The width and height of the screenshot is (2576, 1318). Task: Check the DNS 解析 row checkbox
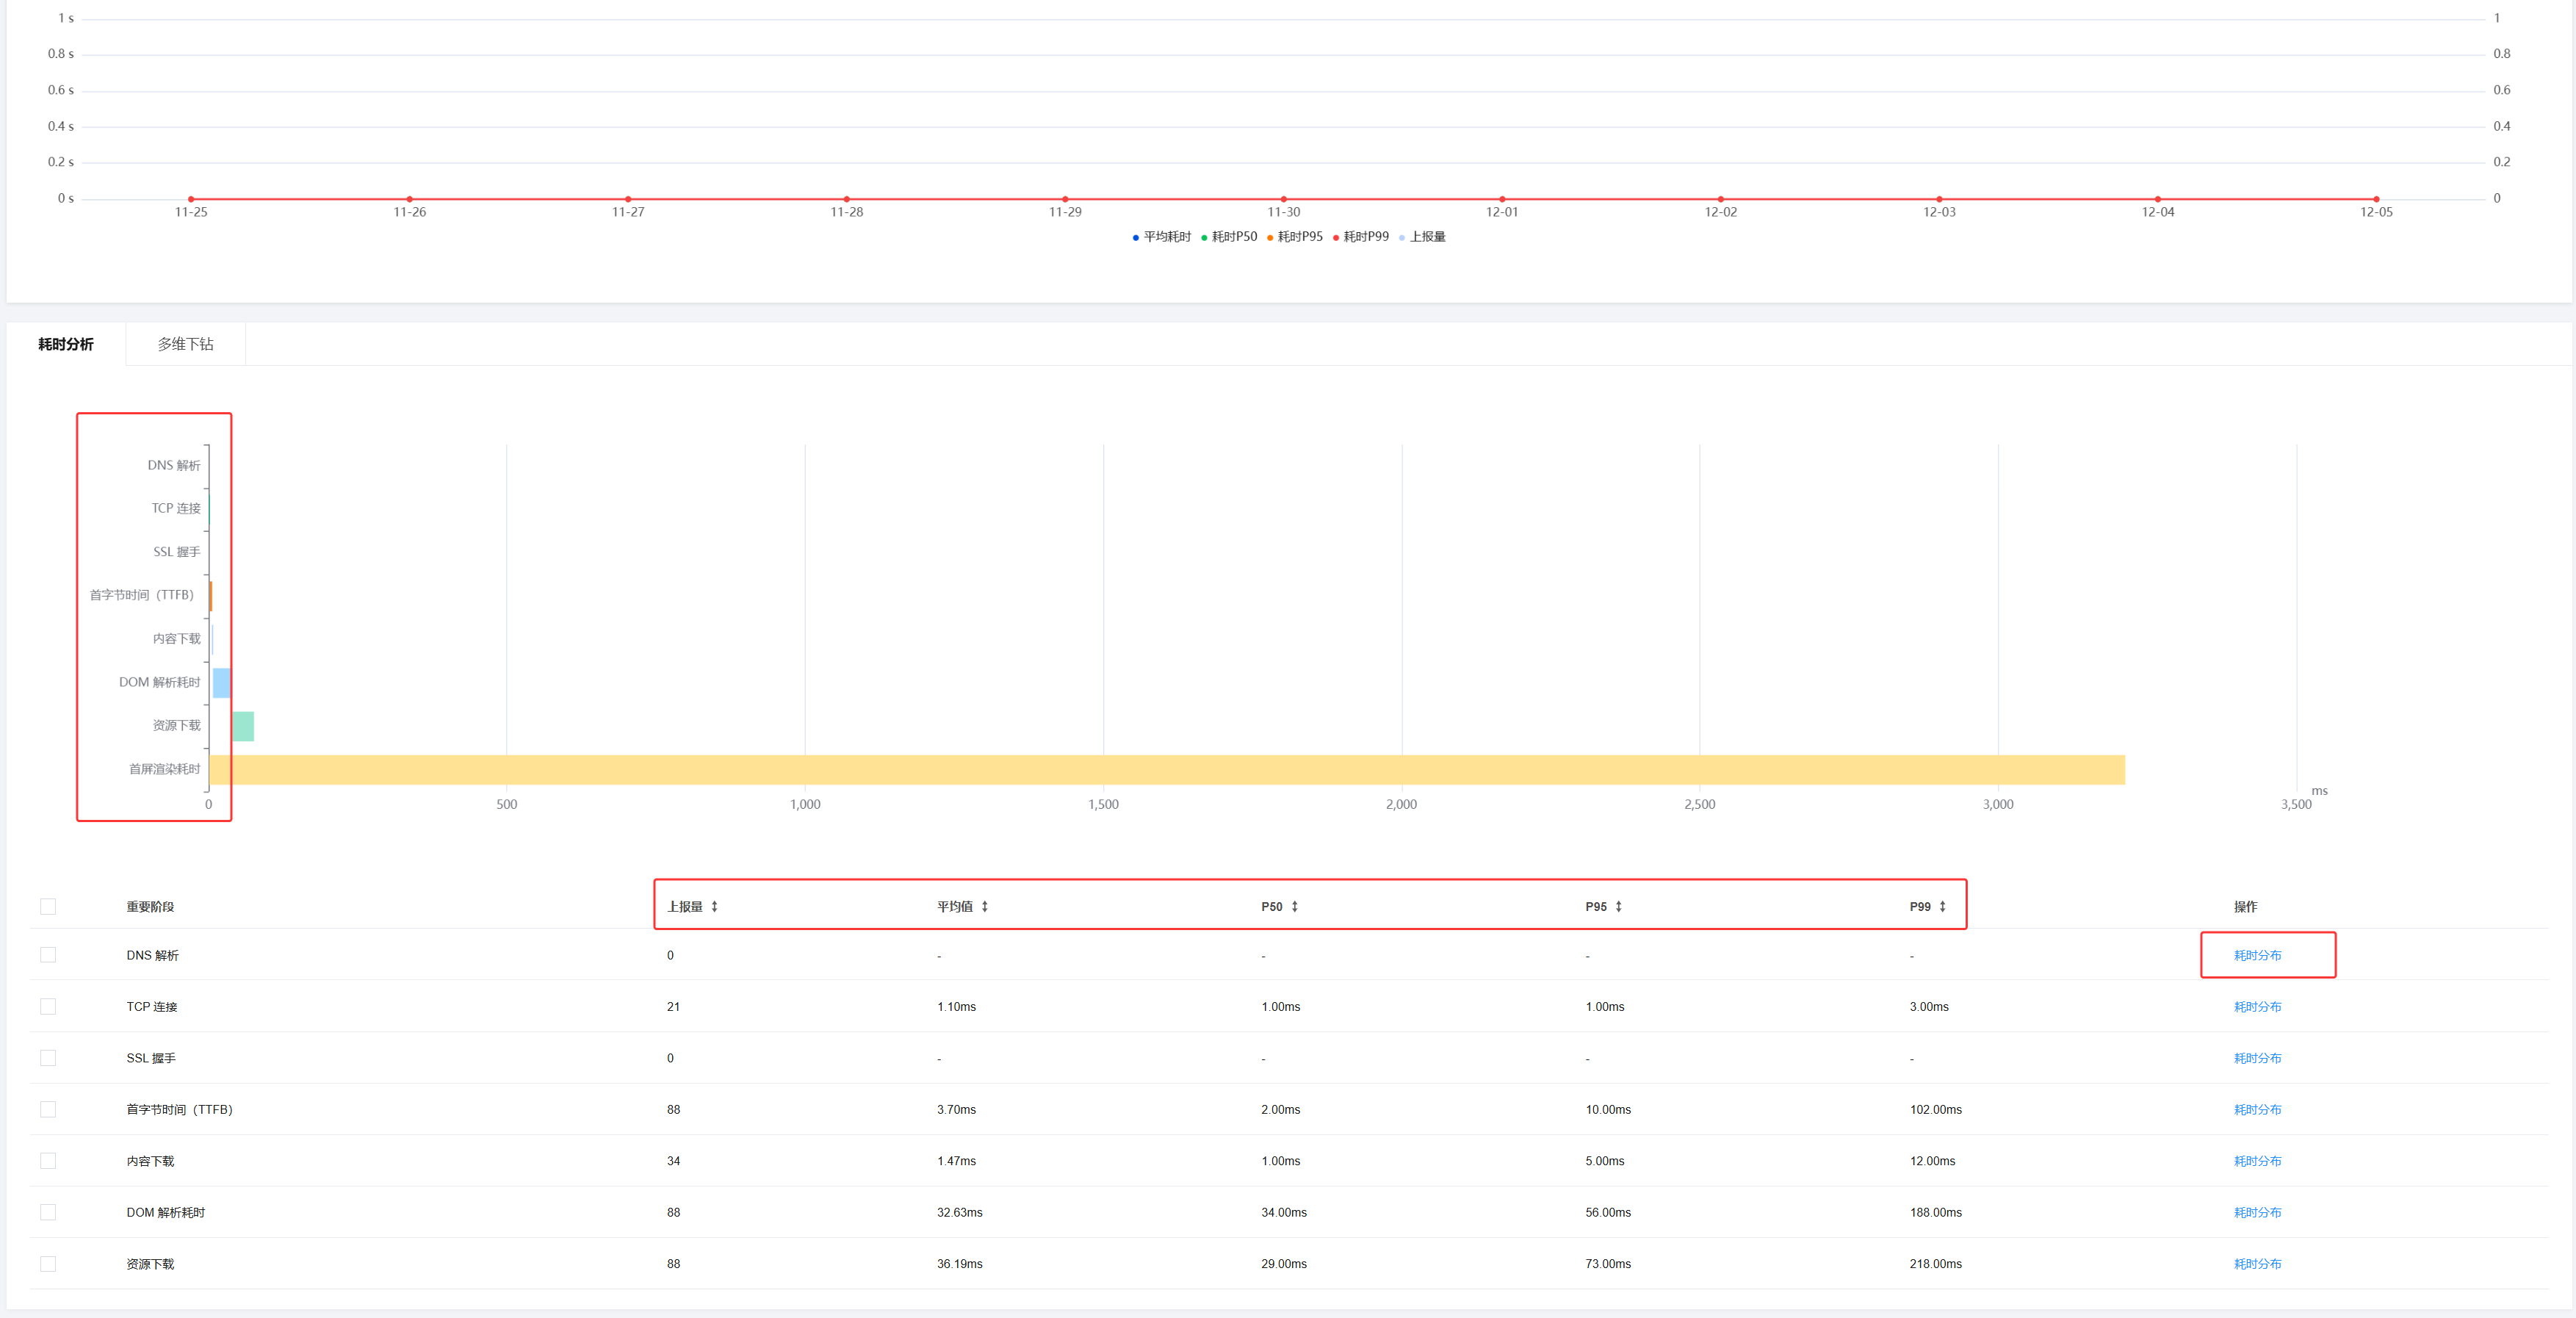48,955
